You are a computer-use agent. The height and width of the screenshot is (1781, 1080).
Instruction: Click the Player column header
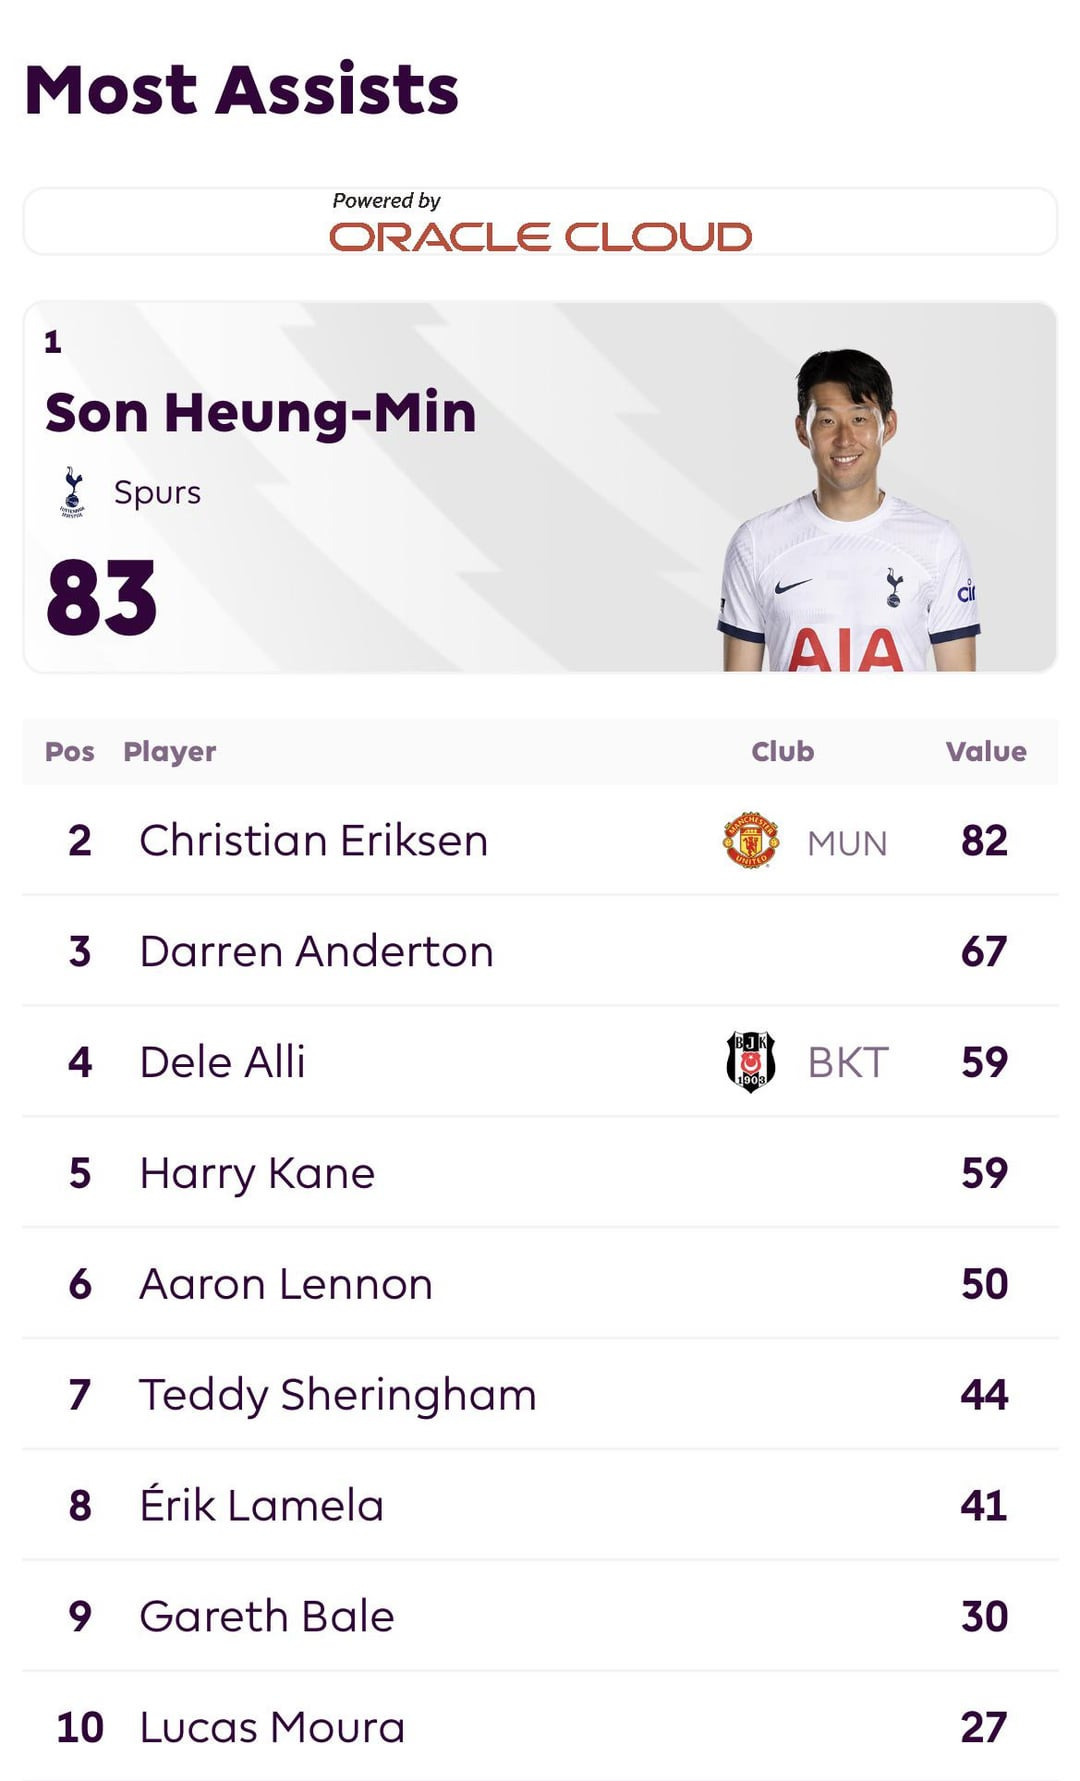click(x=169, y=752)
